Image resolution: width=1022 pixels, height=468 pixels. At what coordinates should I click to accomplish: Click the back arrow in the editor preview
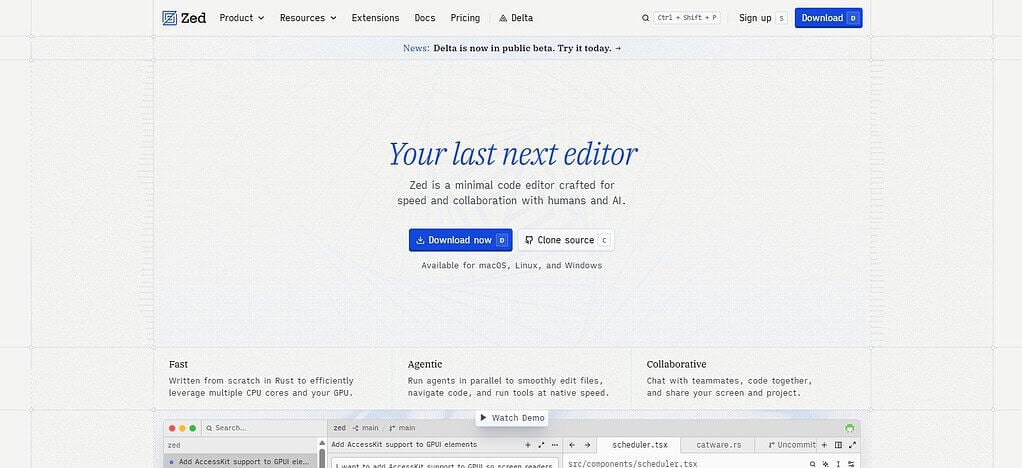(572, 445)
